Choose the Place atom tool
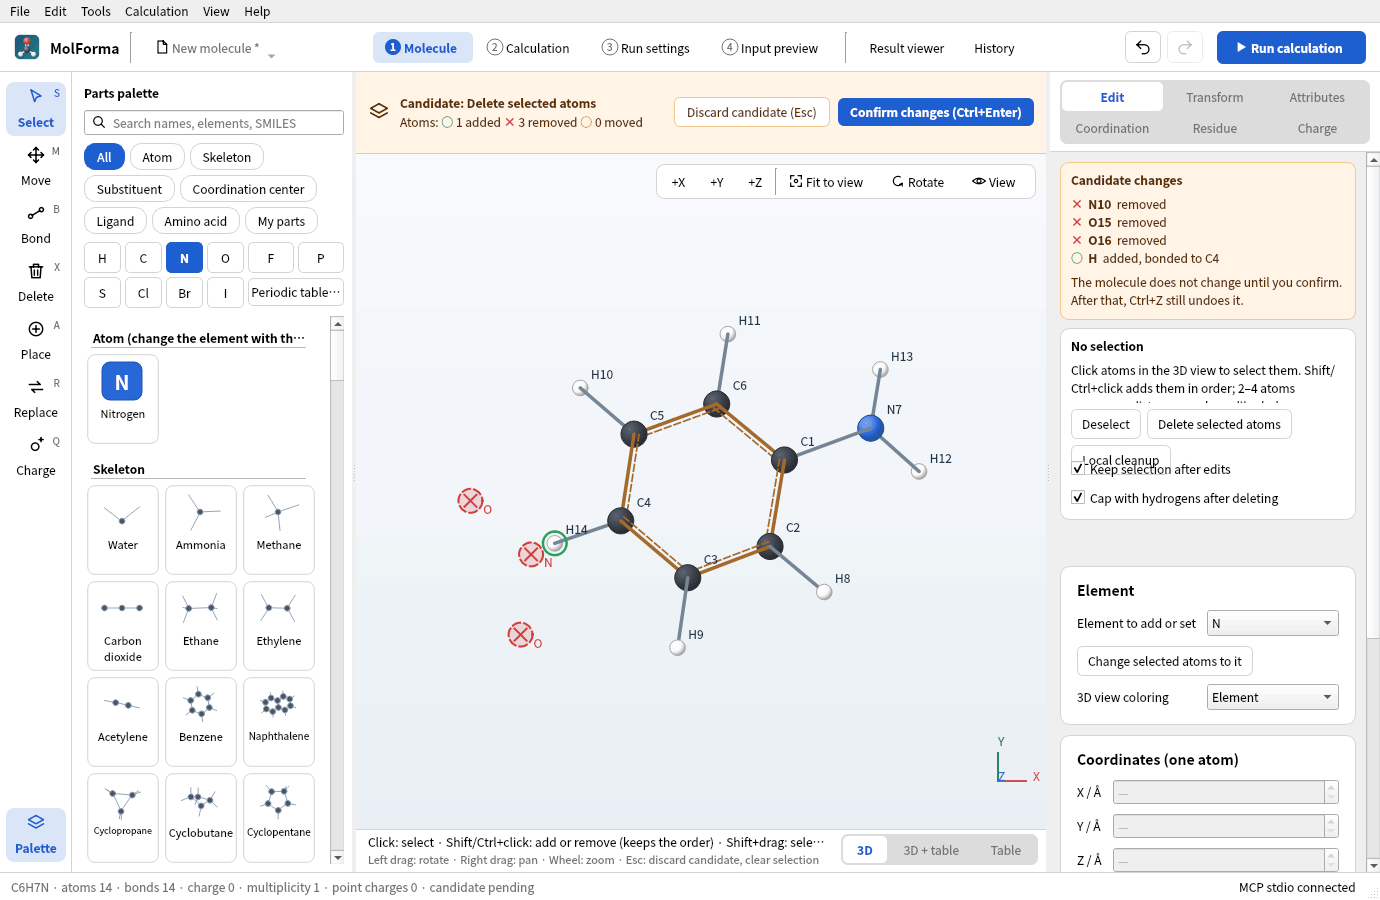Screen dimensions: 1380x900 (x=36, y=340)
